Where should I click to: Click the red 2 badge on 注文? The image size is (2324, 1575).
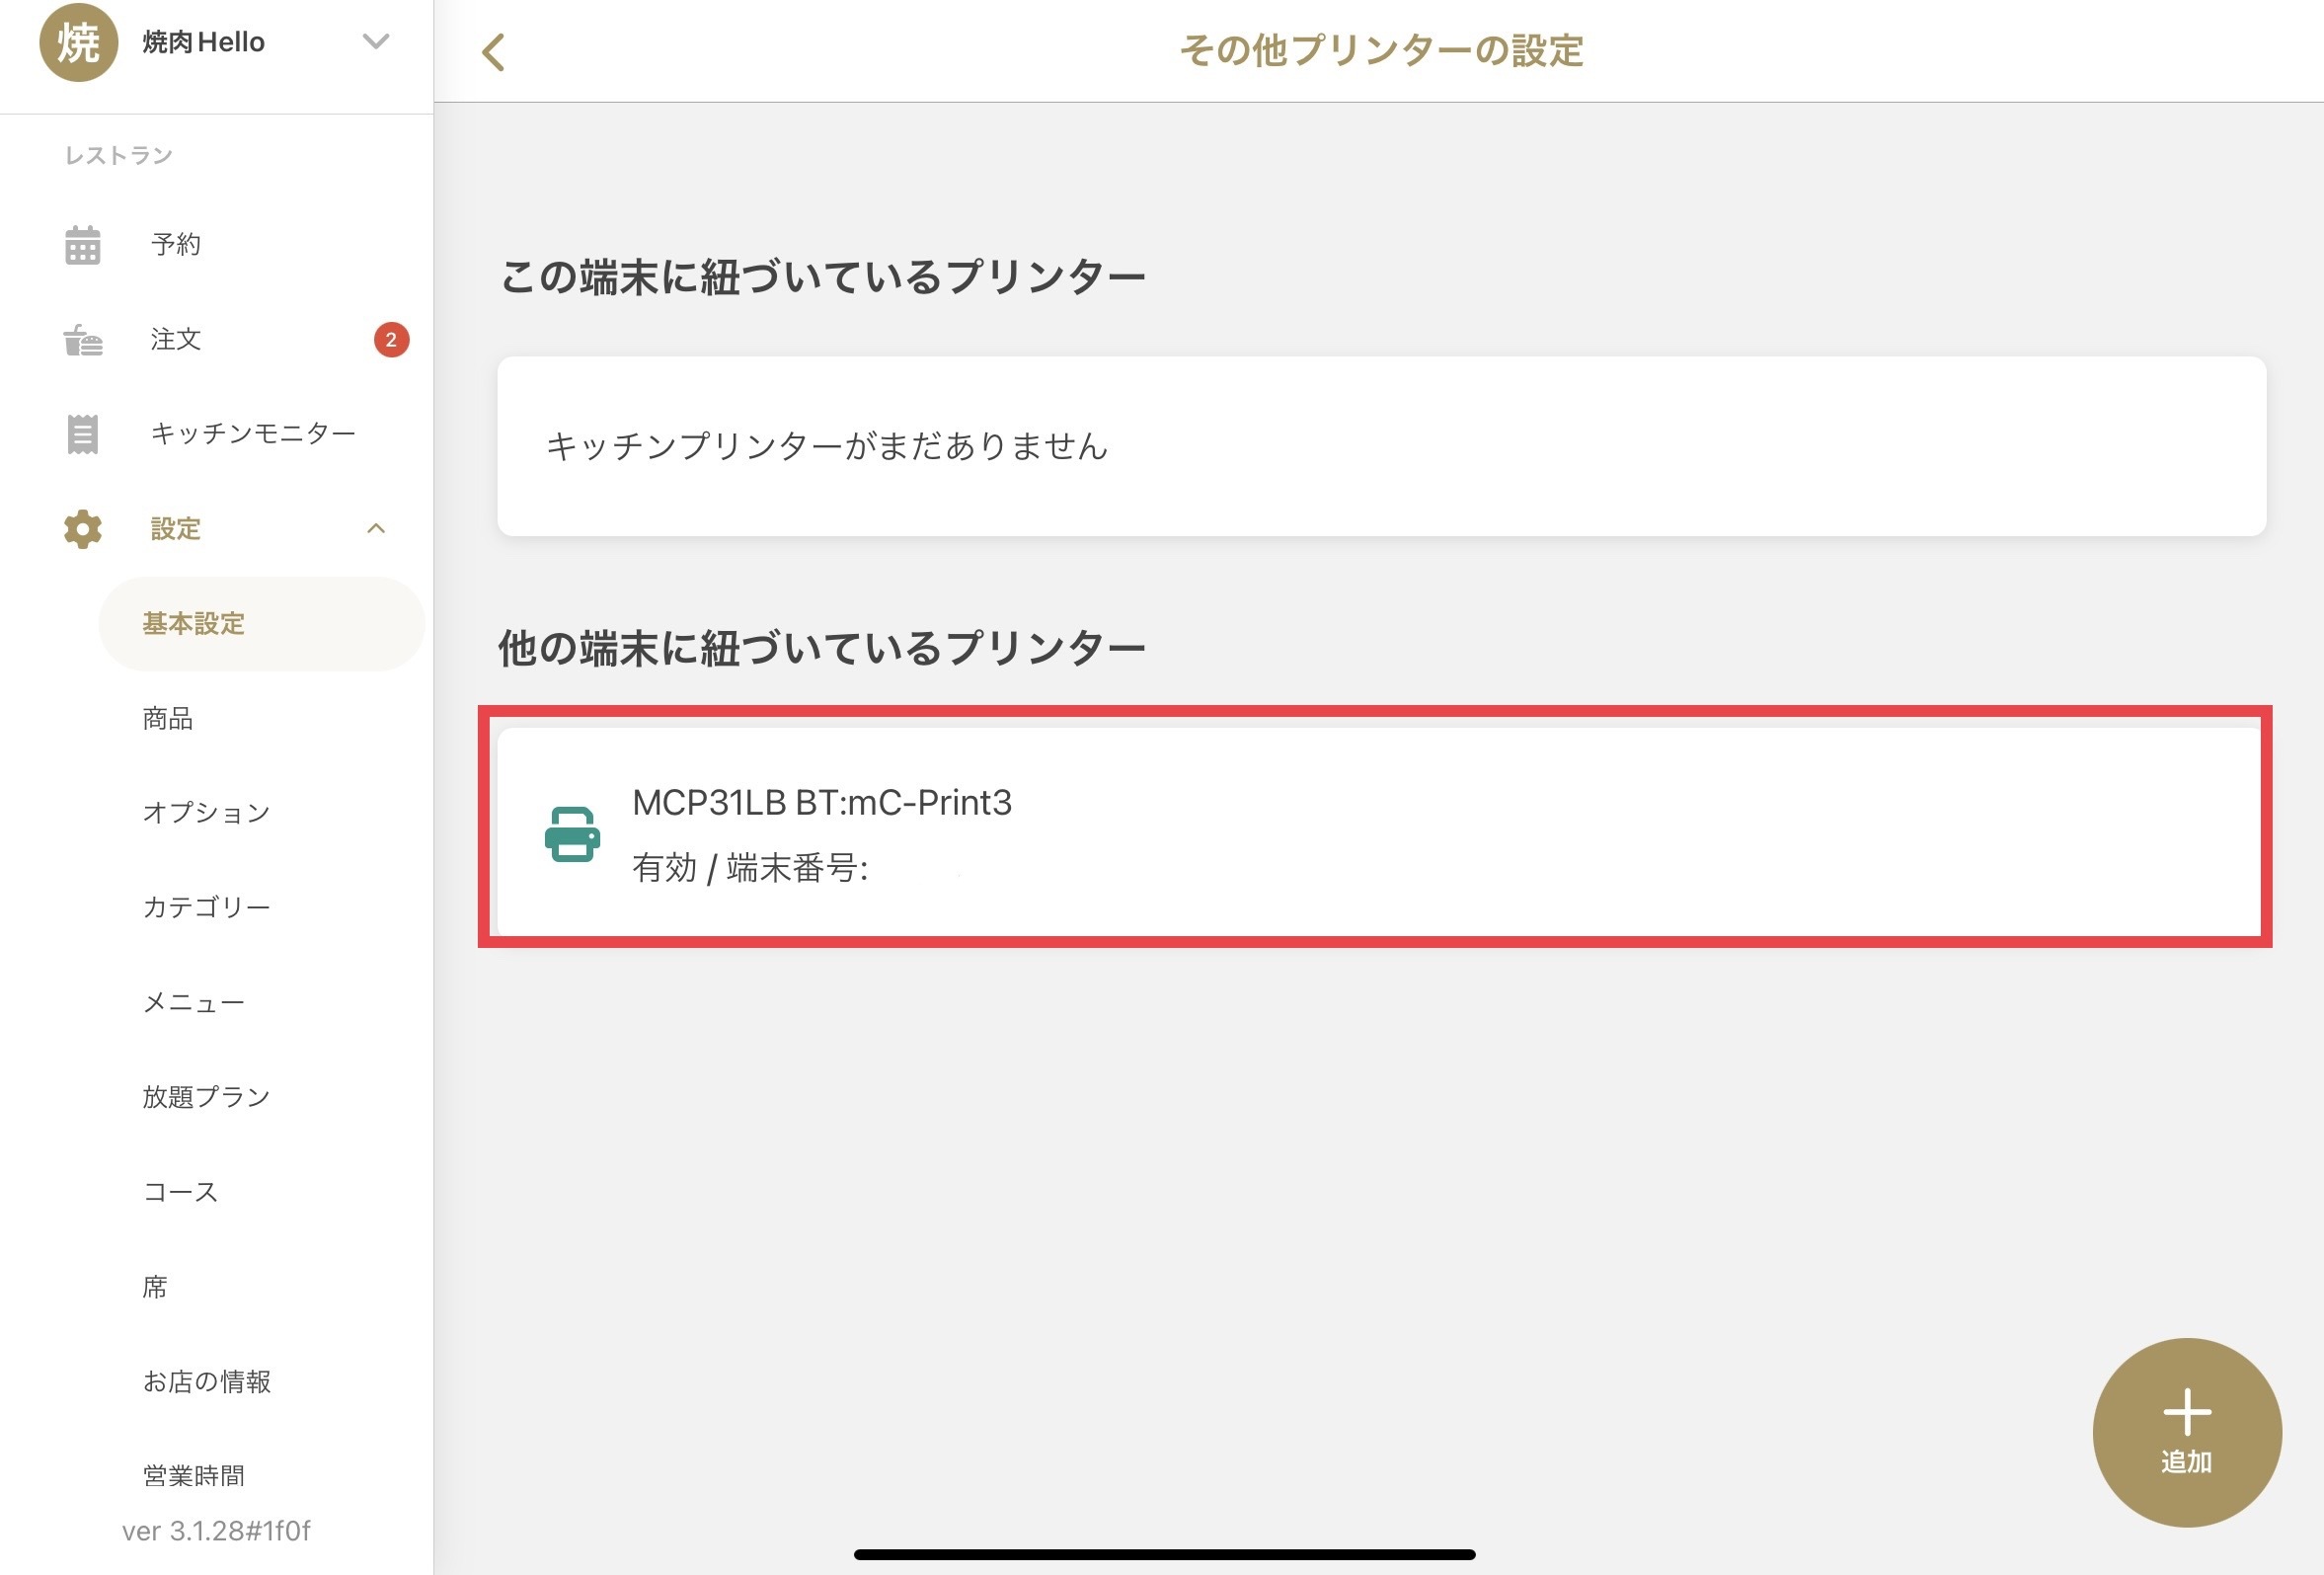391,340
